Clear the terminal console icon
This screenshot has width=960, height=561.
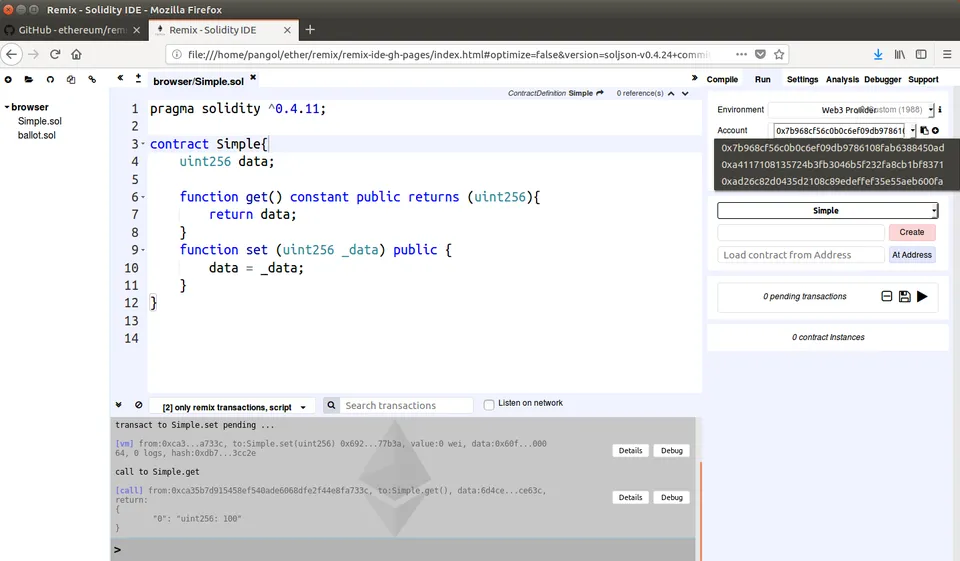[x=139, y=405]
